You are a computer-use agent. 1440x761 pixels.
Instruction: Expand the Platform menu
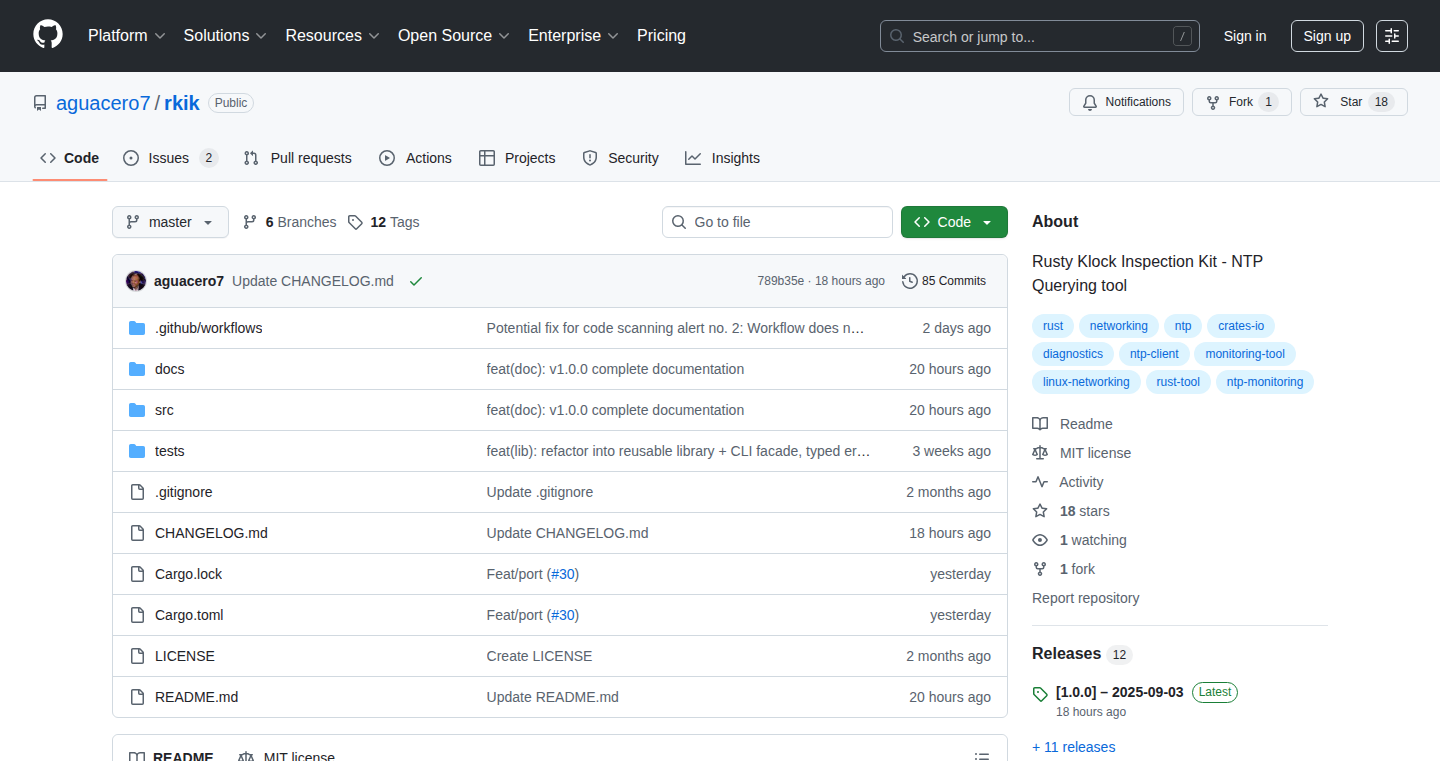(x=126, y=36)
